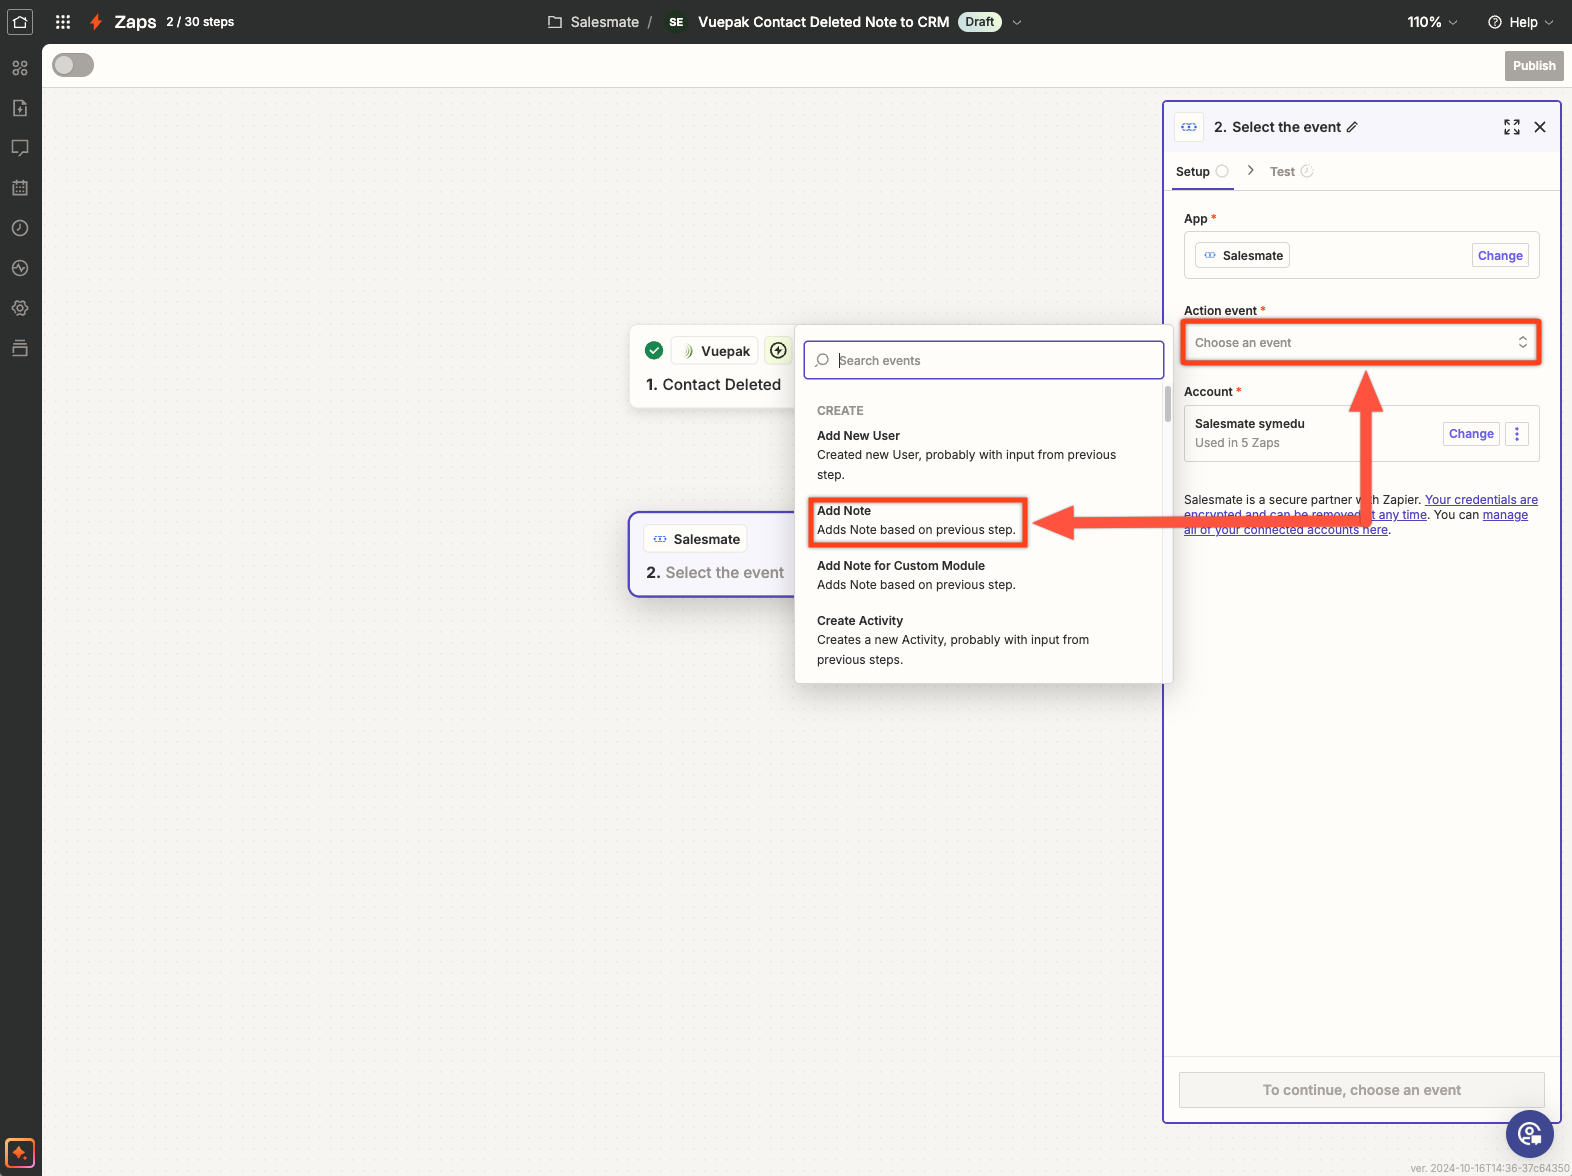Open the apps grid menu
Image resolution: width=1572 pixels, height=1176 pixels.
(63, 22)
